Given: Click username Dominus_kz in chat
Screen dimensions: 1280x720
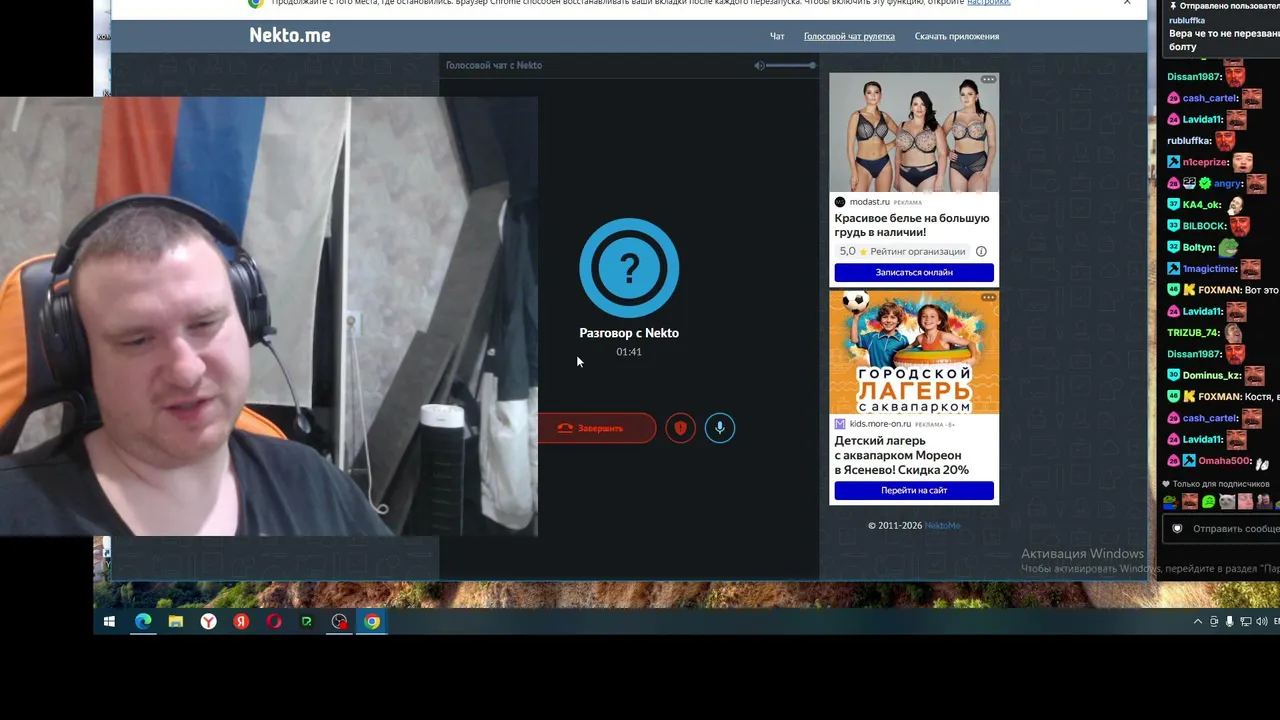Looking at the screenshot, I should pyautogui.click(x=1212, y=375).
